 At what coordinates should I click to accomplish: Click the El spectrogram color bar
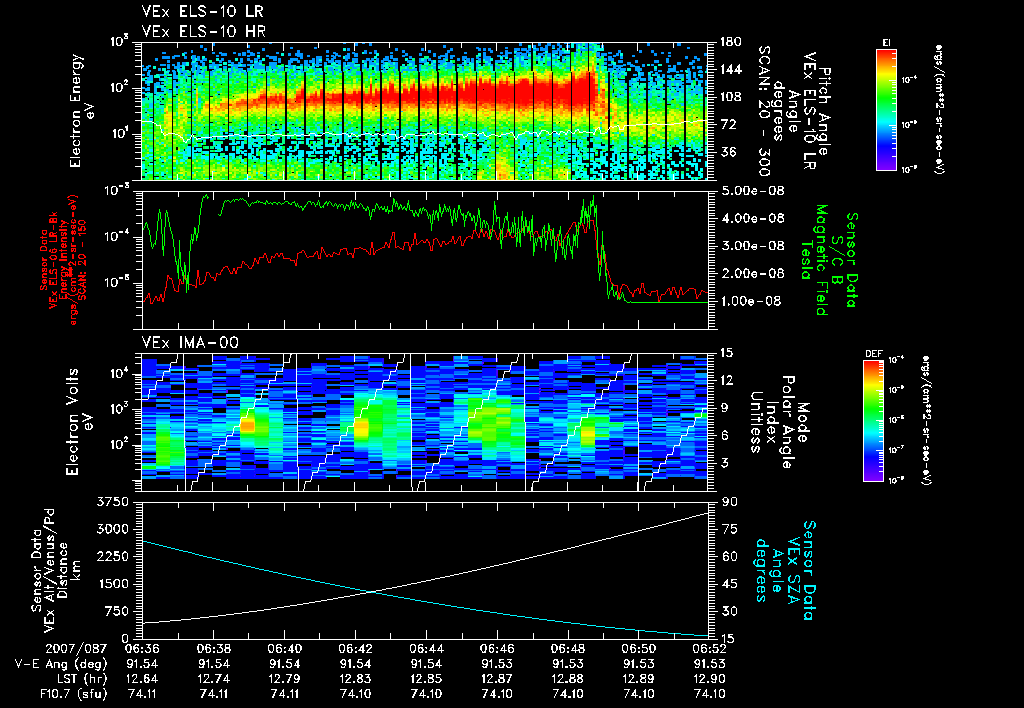(886, 109)
